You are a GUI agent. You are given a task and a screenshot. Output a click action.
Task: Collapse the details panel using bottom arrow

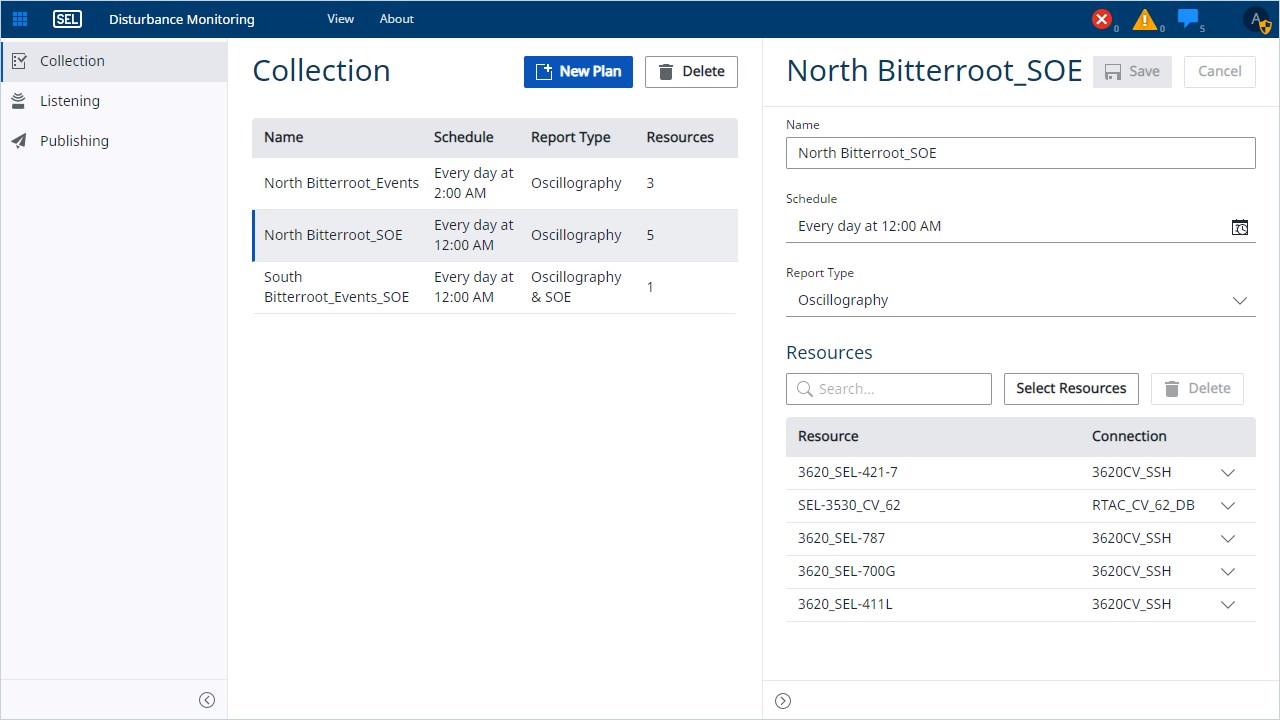(783, 701)
